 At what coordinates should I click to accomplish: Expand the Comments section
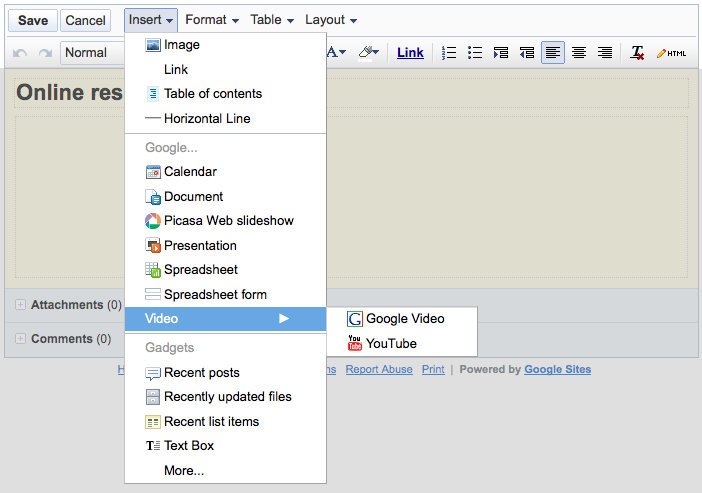21,339
